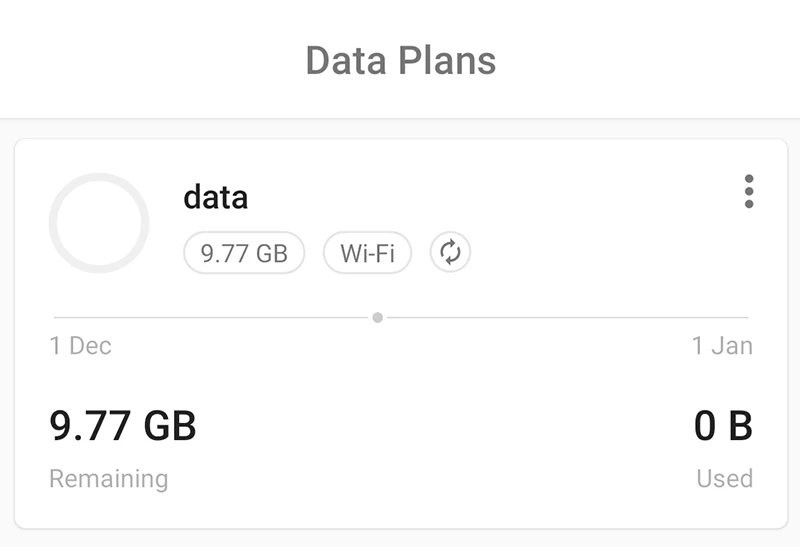Click the 1 Jan end date
Viewport: 800px width, 547px height.
722,346
